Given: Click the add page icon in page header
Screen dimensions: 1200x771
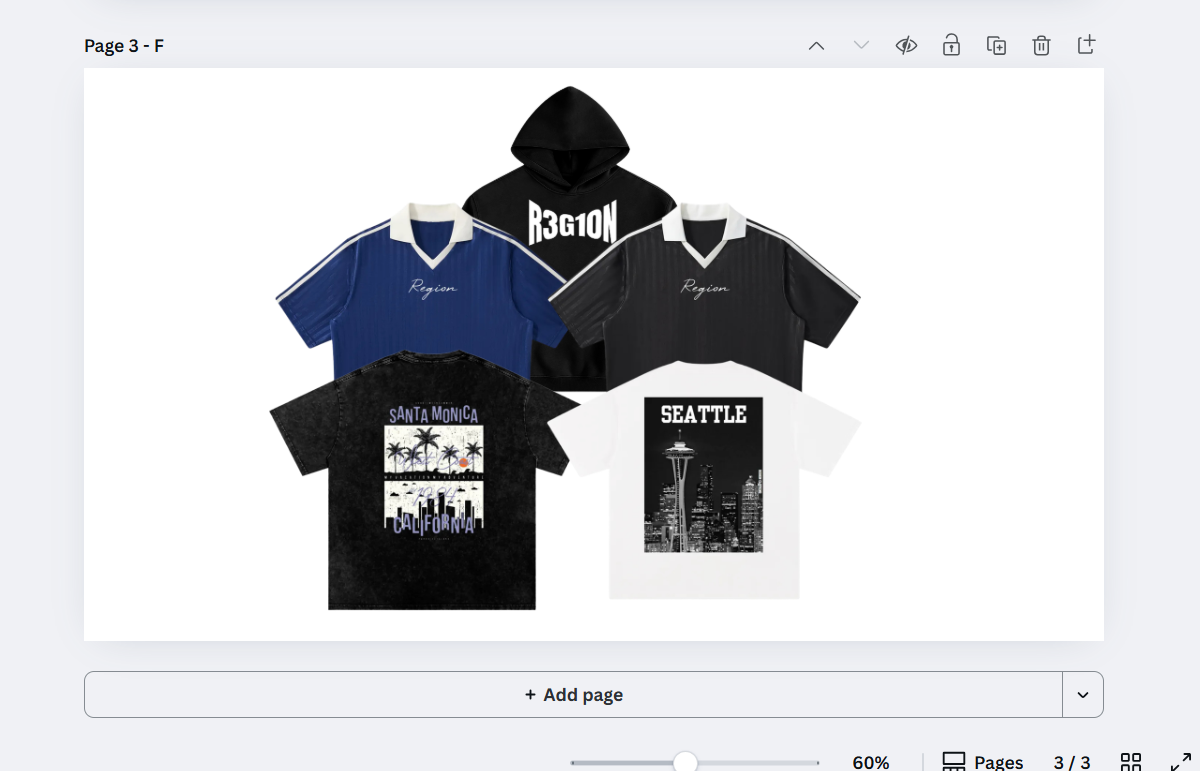Looking at the screenshot, I should (1086, 46).
